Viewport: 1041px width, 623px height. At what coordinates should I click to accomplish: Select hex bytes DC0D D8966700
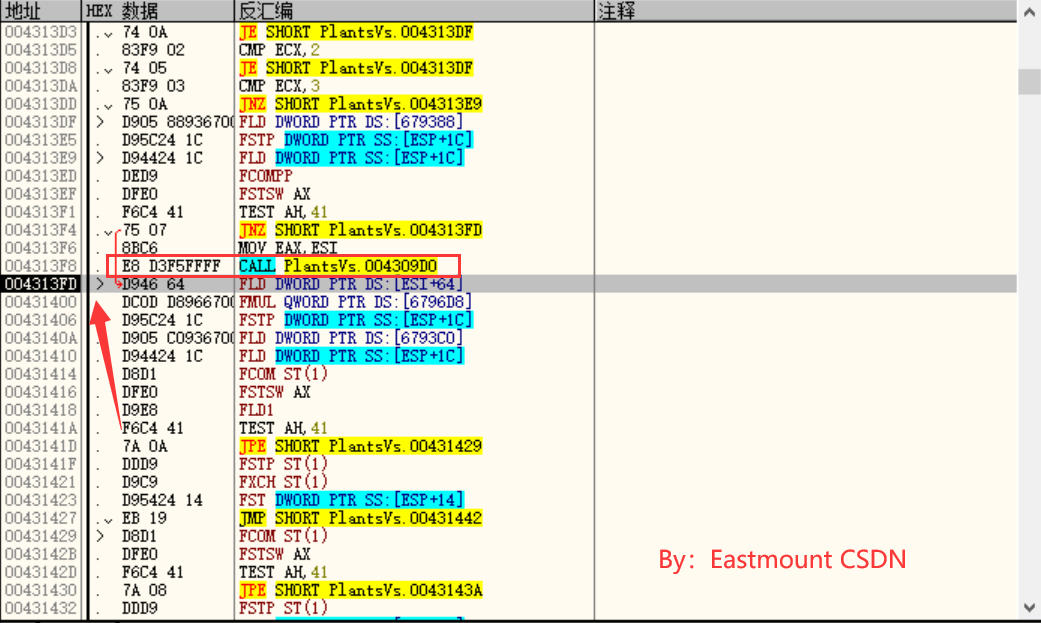pyautogui.click(x=177, y=302)
